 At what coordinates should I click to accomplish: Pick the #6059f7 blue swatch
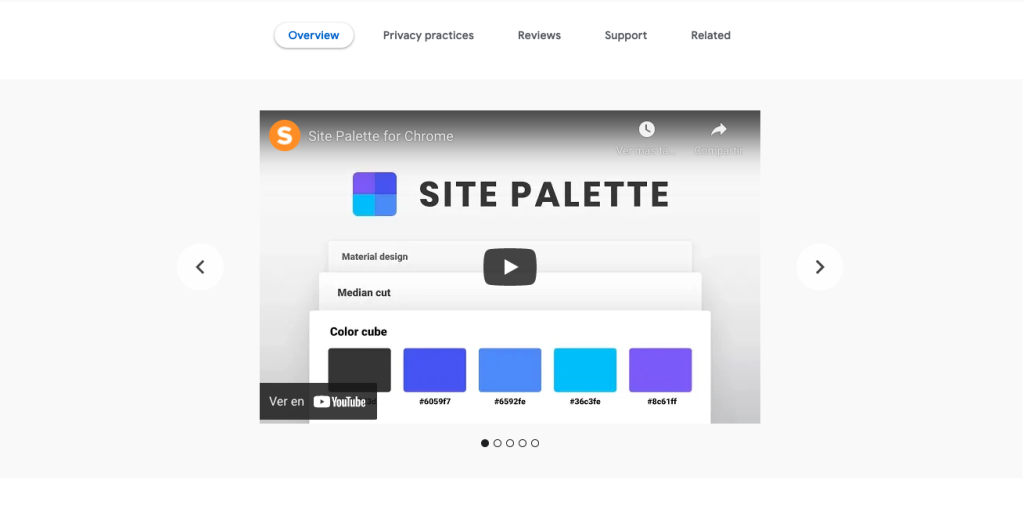(x=435, y=370)
